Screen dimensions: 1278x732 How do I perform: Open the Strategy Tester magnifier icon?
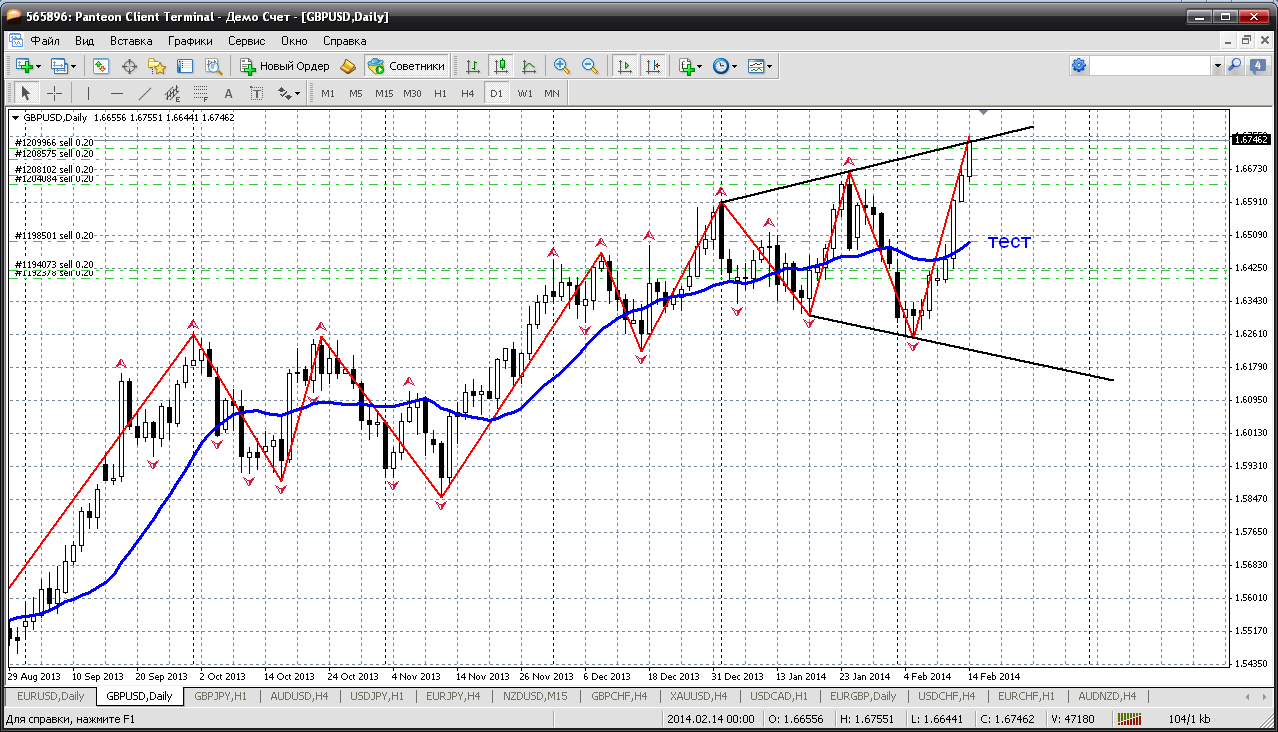pyautogui.click(x=213, y=66)
